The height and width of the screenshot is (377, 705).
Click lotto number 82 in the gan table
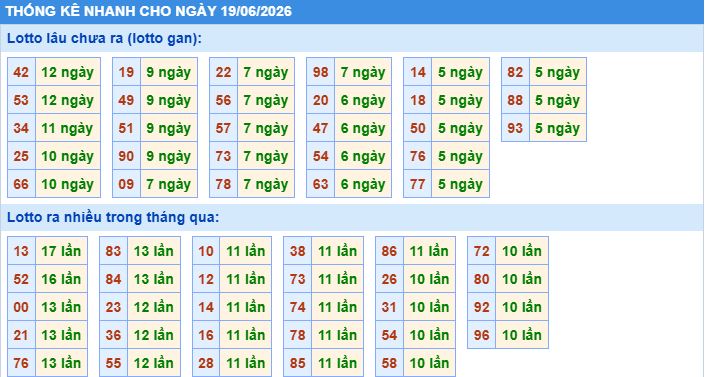pos(515,72)
